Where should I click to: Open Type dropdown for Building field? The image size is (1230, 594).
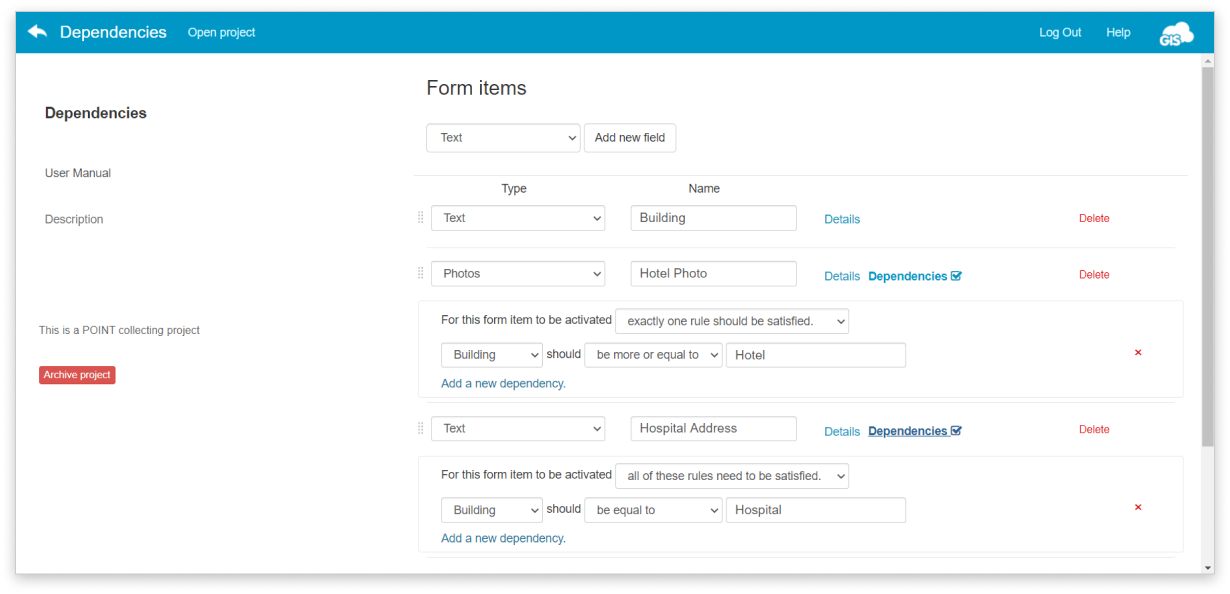(518, 218)
